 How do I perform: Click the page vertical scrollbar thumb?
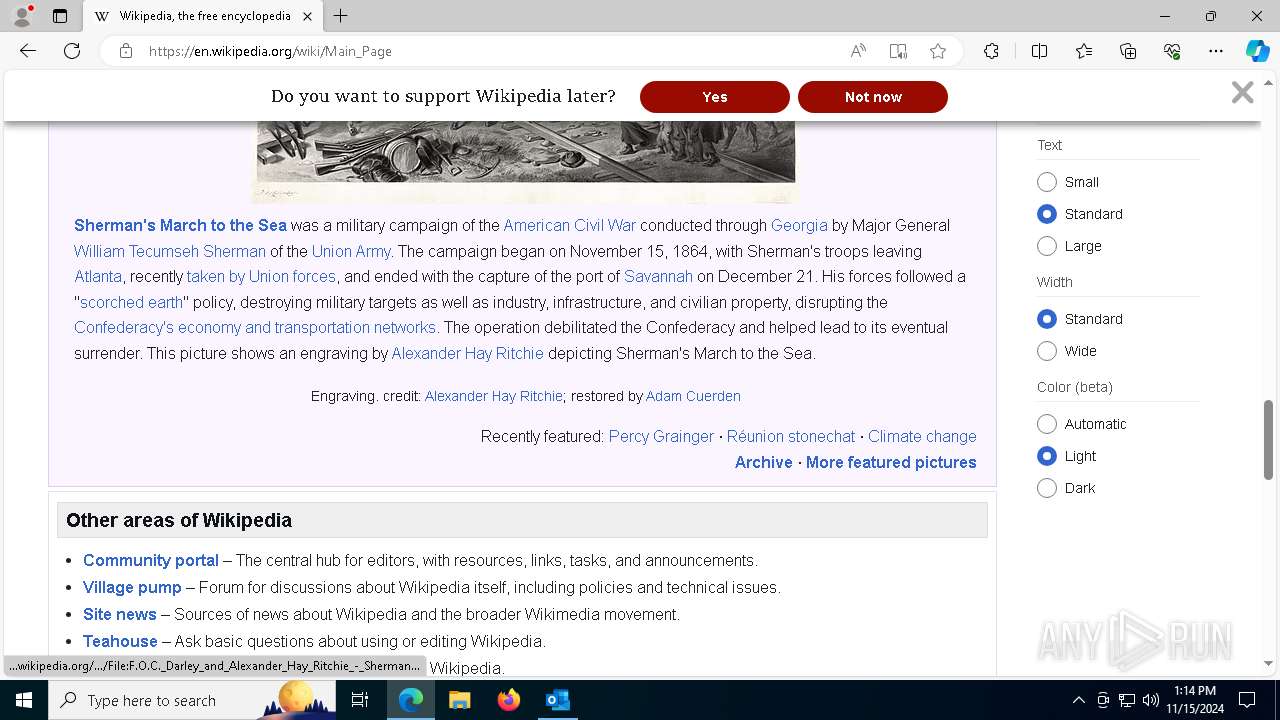[1269, 439]
